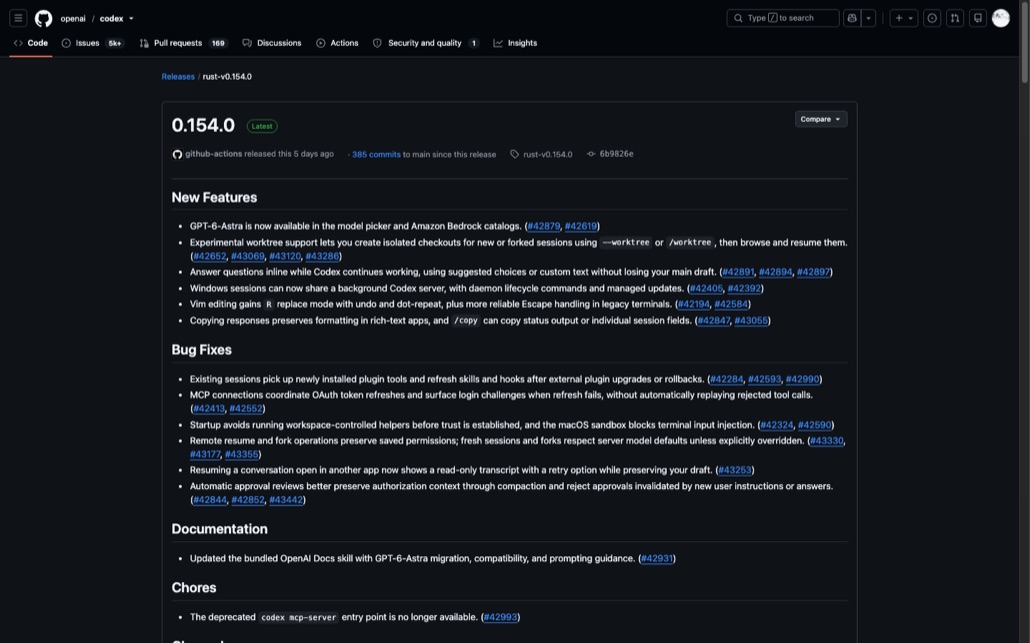The height and width of the screenshot is (643, 1030).
Task: Go to GitHub homepage via Octocat logo
Action: [x=43, y=18]
